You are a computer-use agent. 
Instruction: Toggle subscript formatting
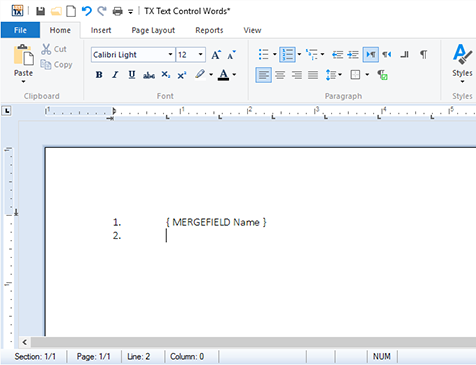[x=166, y=75]
